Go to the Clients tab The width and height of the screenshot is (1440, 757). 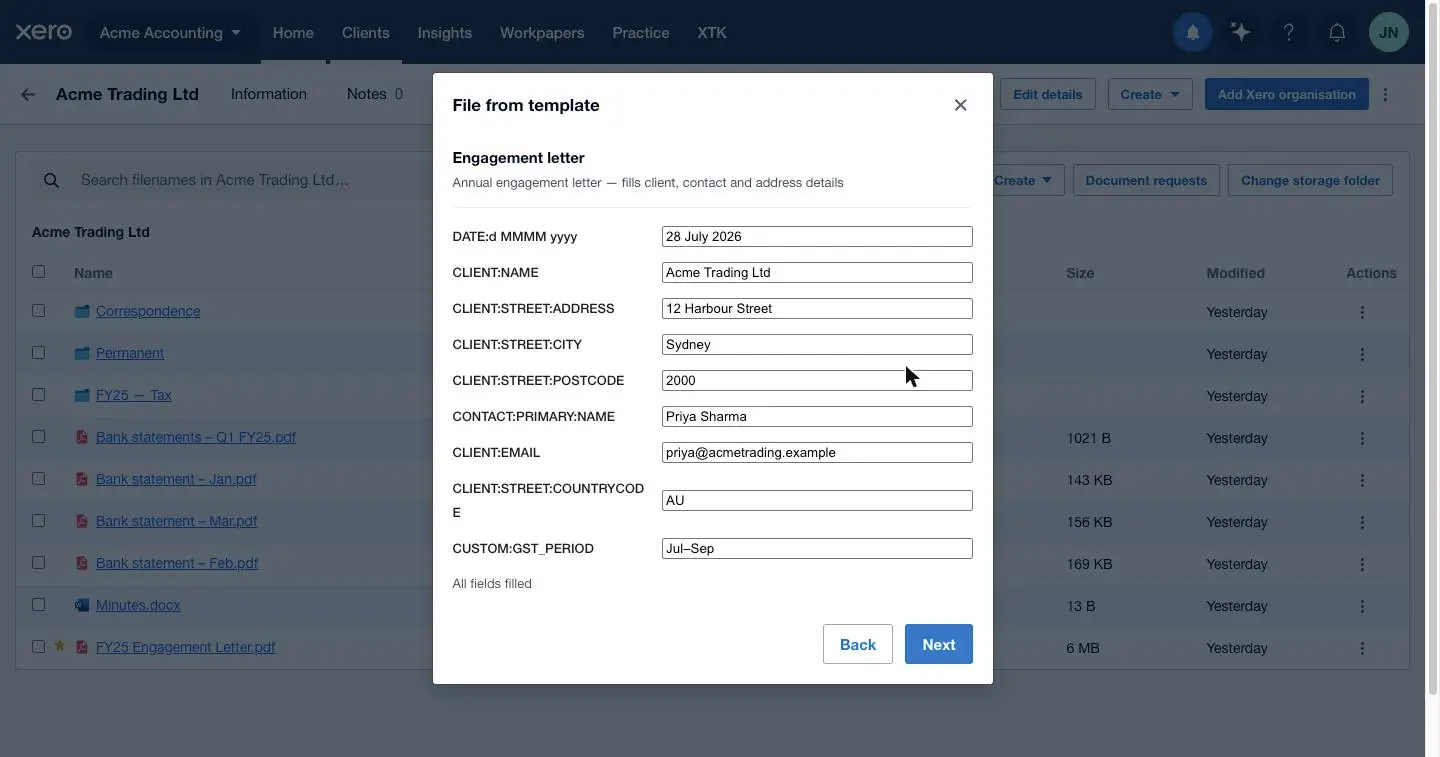click(x=365, y=32)
